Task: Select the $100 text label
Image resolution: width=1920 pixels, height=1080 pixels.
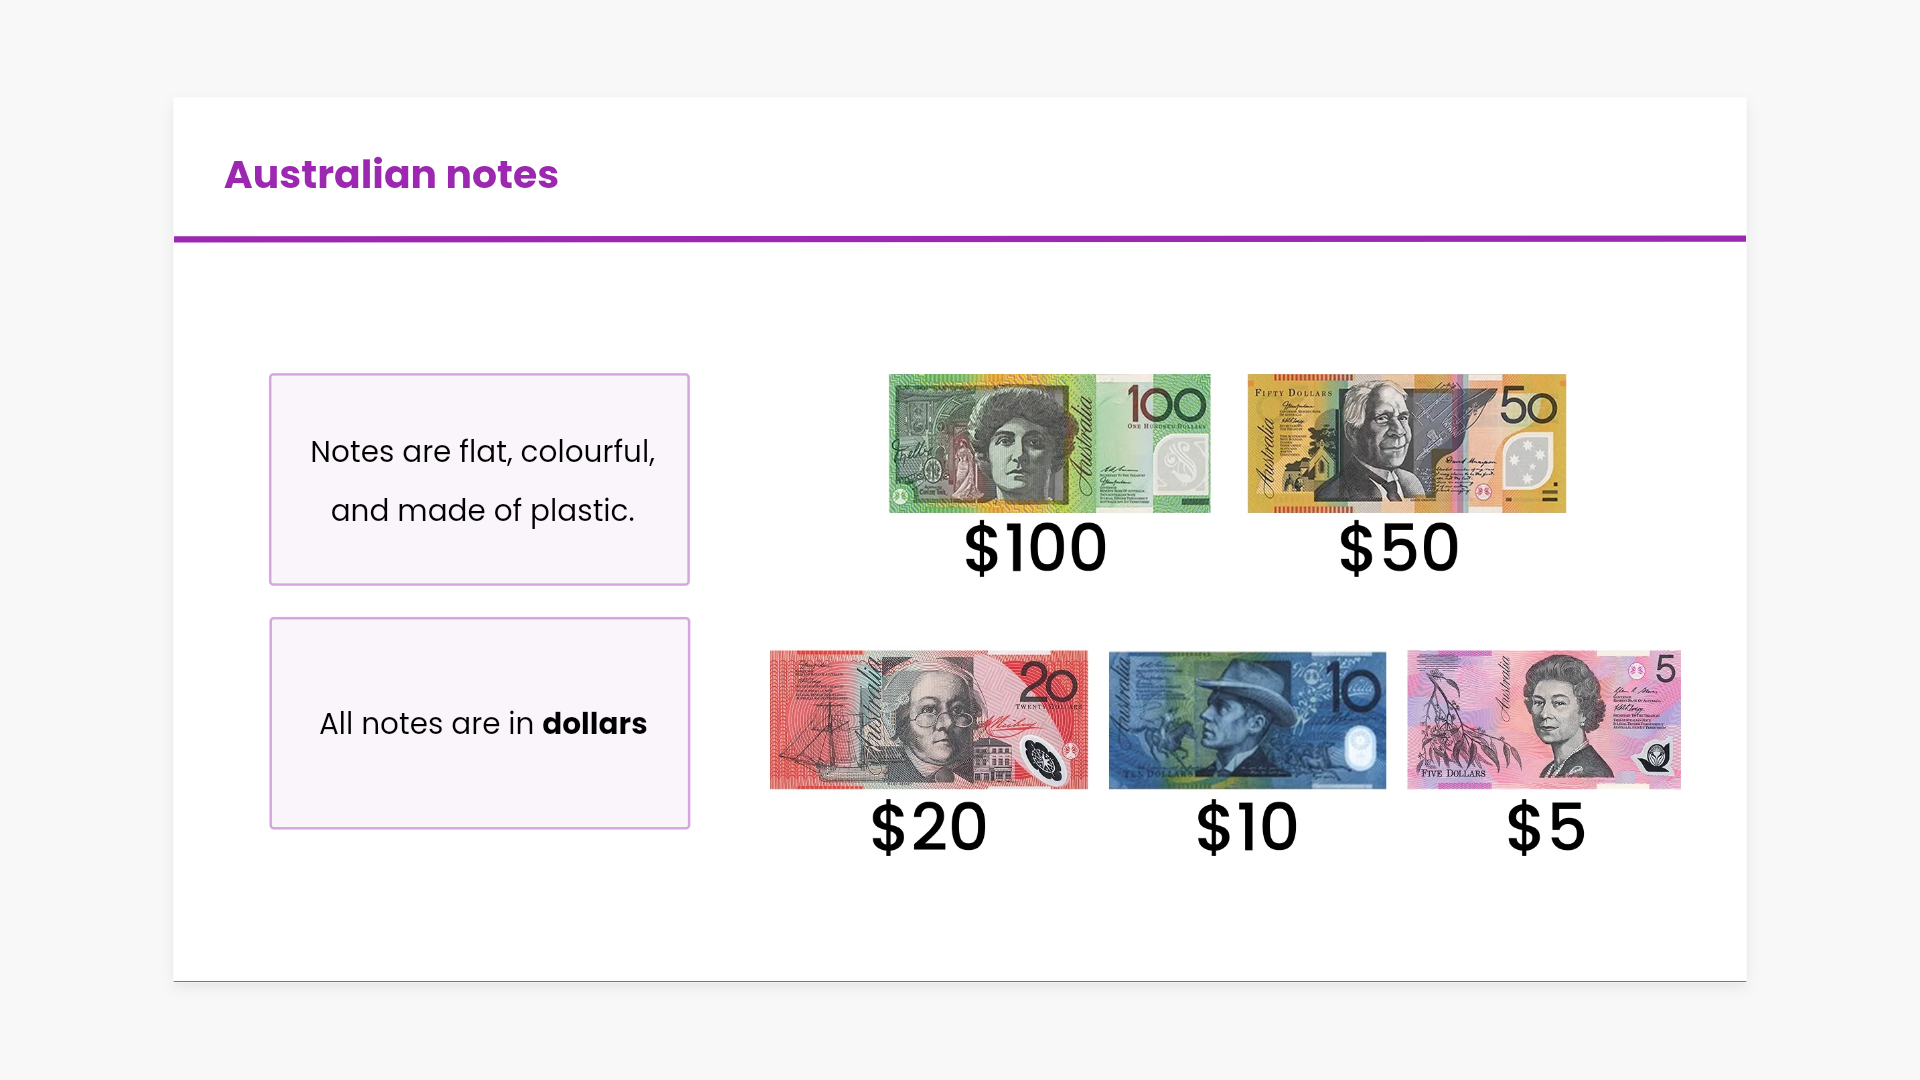Action: (1035, 548)
